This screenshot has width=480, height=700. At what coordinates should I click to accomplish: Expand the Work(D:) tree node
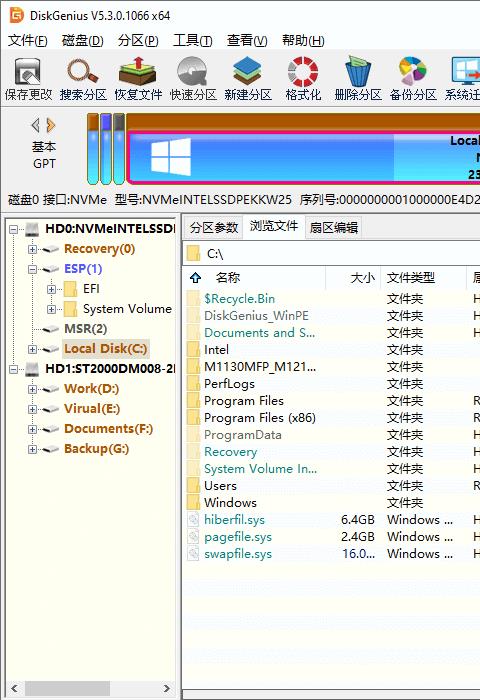pos(32,389)
